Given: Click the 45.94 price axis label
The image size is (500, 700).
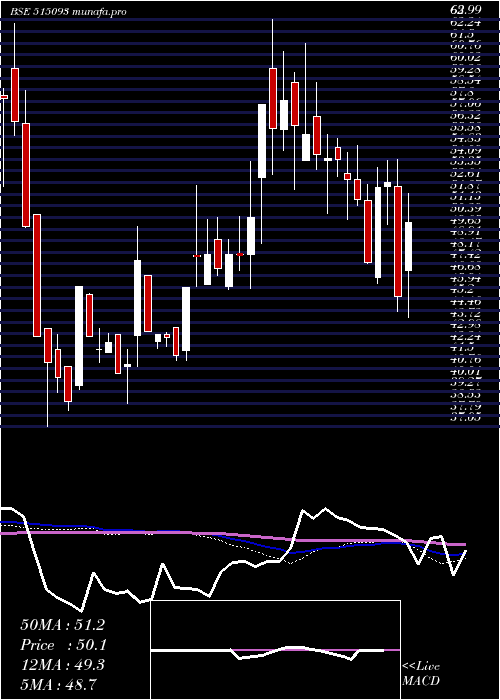Looking at the screenshot, I should click(466, 278).
